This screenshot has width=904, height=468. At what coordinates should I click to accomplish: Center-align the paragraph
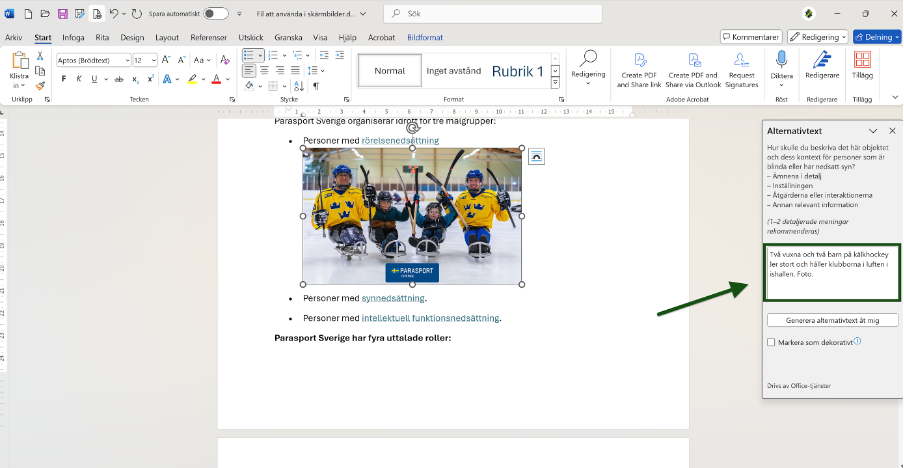[264, 70]
